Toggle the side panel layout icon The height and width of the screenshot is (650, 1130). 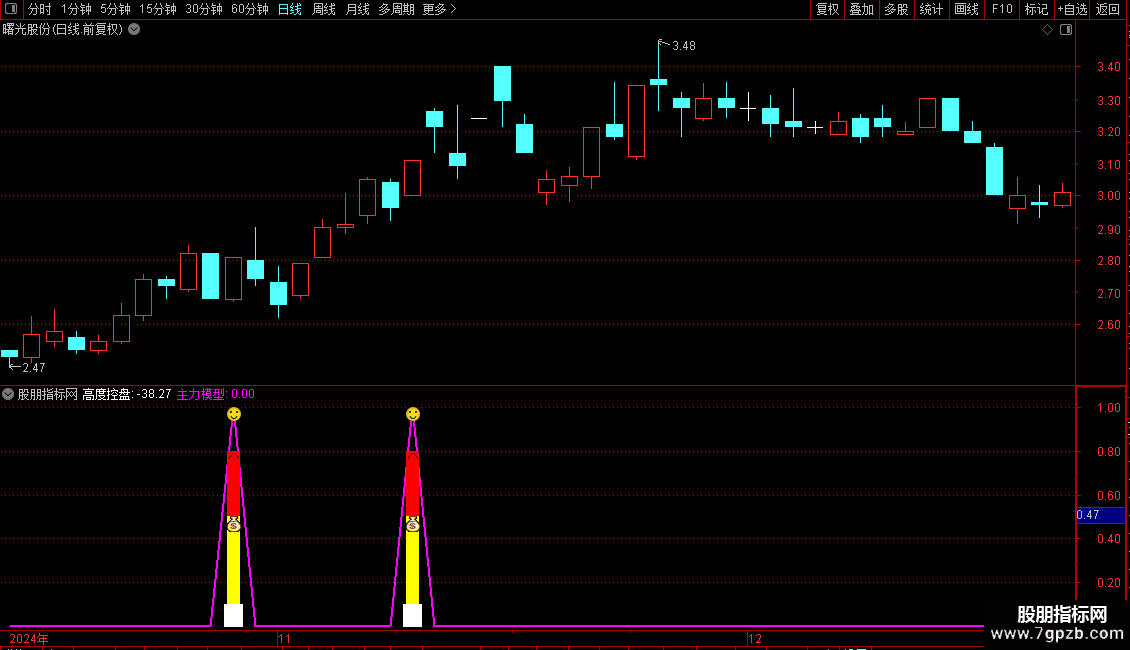tap(1066, 30)
